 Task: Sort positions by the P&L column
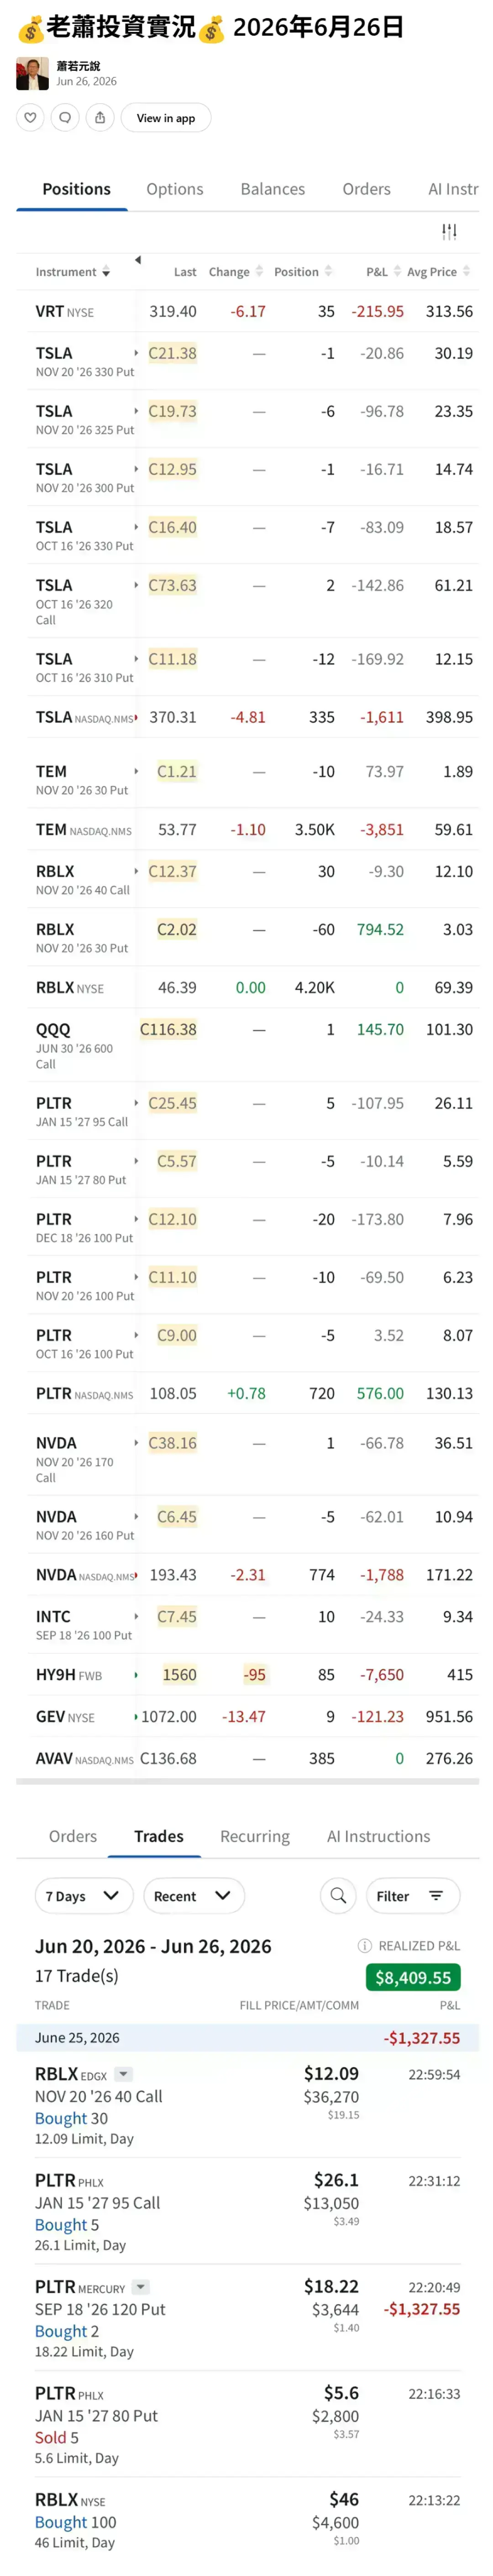[383, 272]
